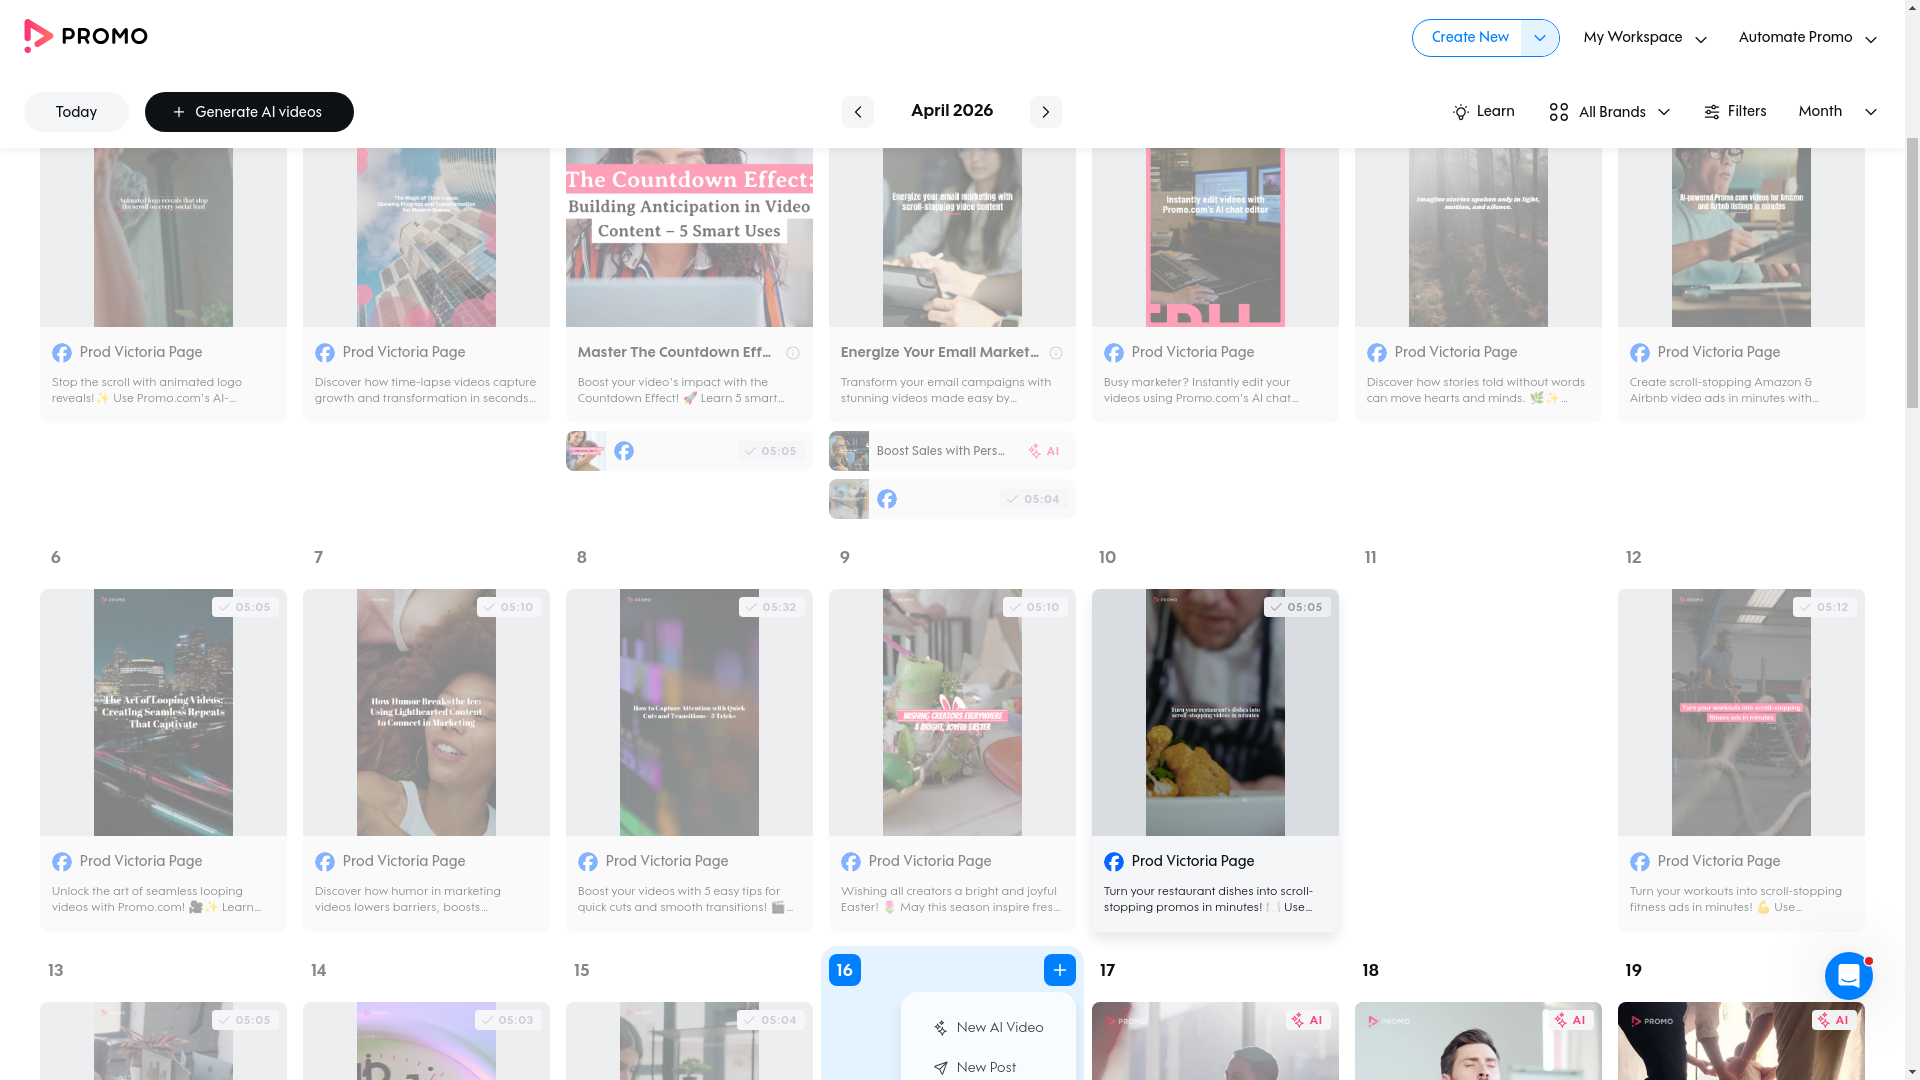Expand the Create New dropdown arrow
The height and width of the screenshot is (1080, 1920).
[x=1539, y=38]
